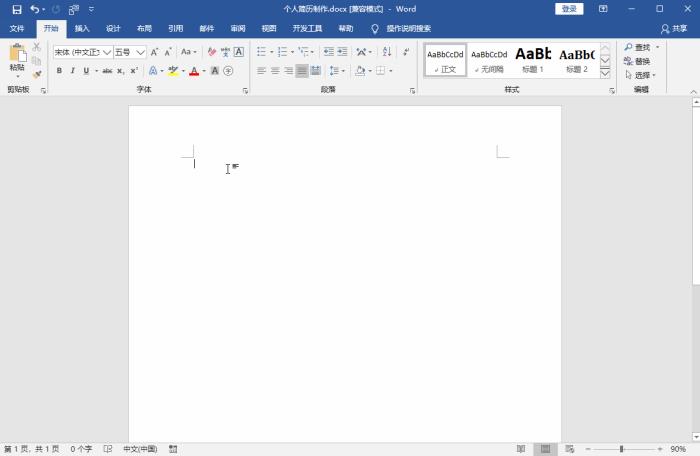Click the zoom slider in status bar

[x=622, y=449]
